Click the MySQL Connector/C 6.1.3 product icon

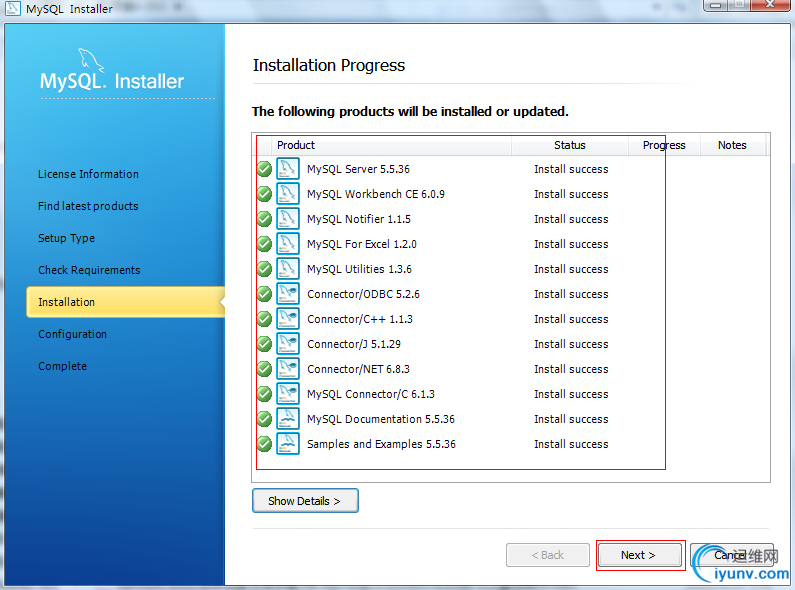tap(287, 394)
